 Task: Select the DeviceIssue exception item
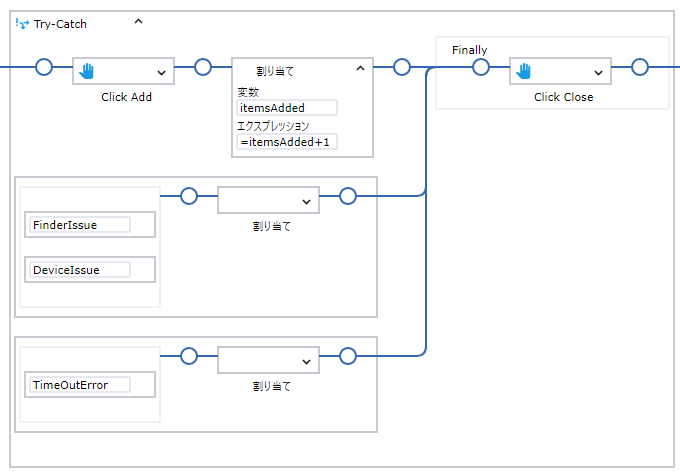(80, 270)
